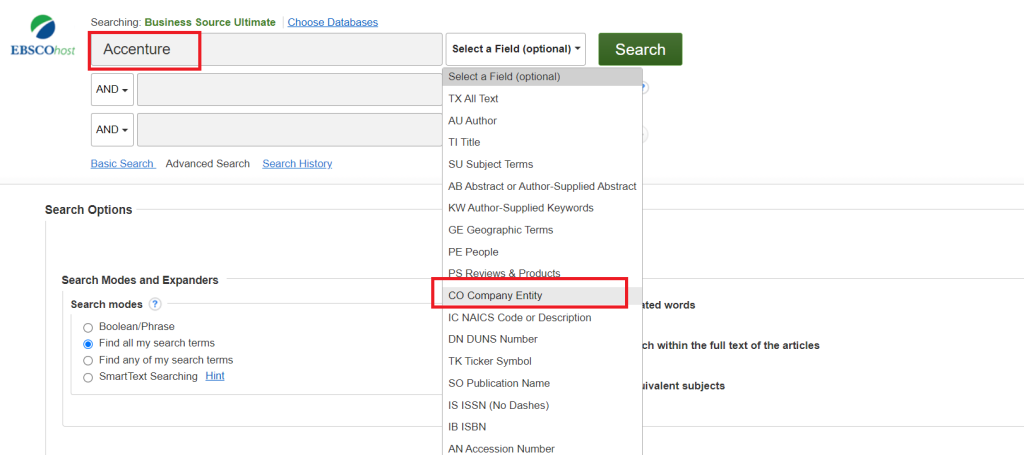Select SmartText Searching mode

(88, 377)
